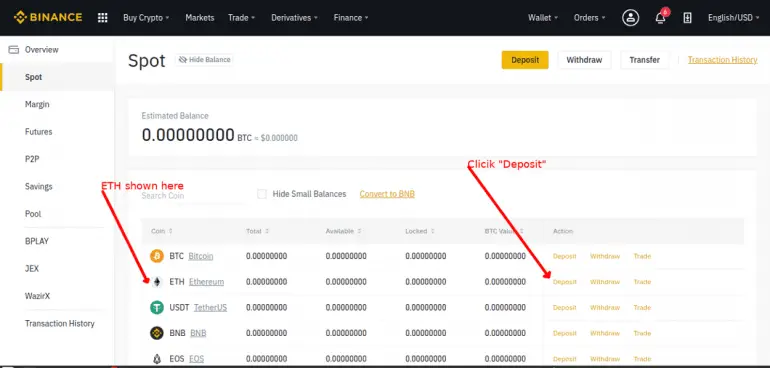
Task: Select BPLAY in the sidebar
Action: [37, 241]
